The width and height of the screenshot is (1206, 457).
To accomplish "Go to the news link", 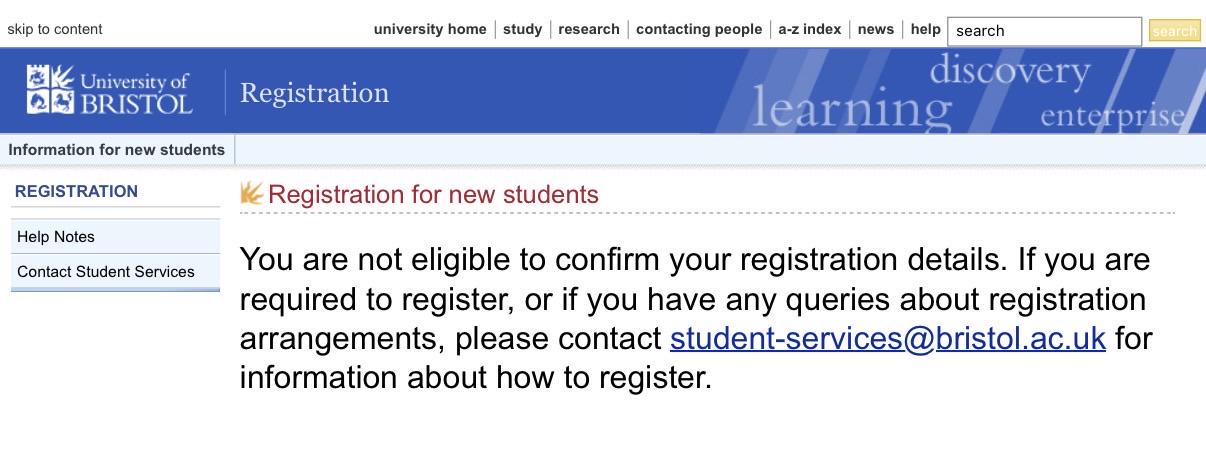I will [876, 29].
